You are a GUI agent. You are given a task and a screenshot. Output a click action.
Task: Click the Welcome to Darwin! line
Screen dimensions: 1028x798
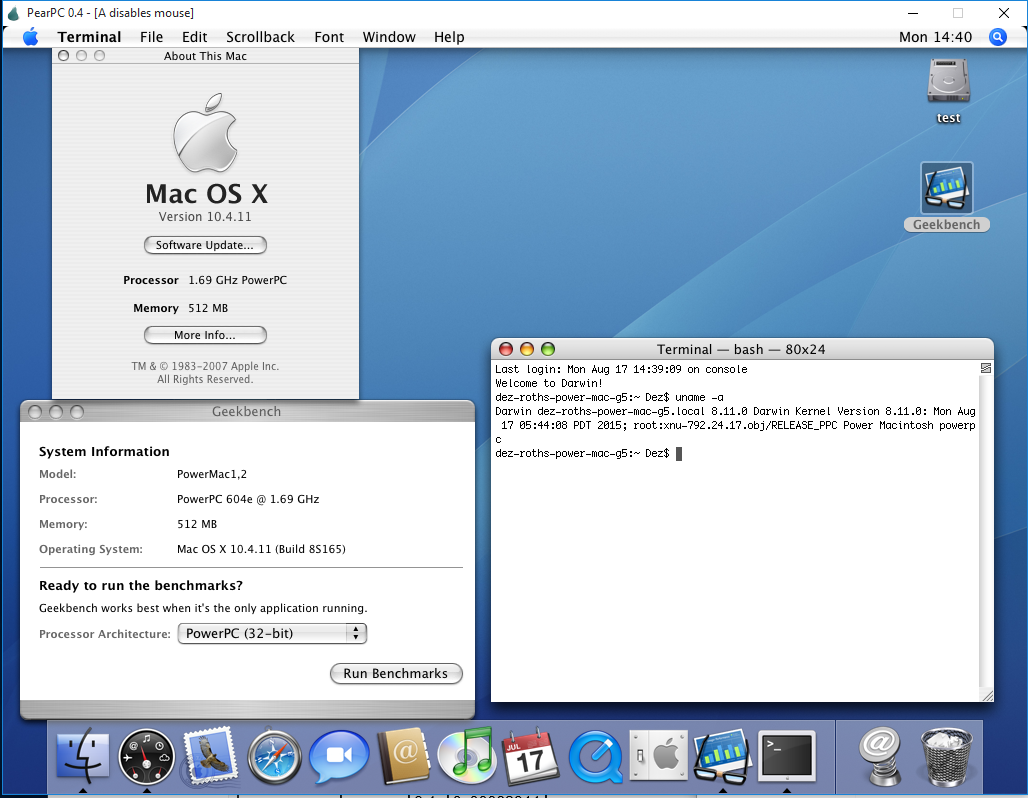pos(549,384)
